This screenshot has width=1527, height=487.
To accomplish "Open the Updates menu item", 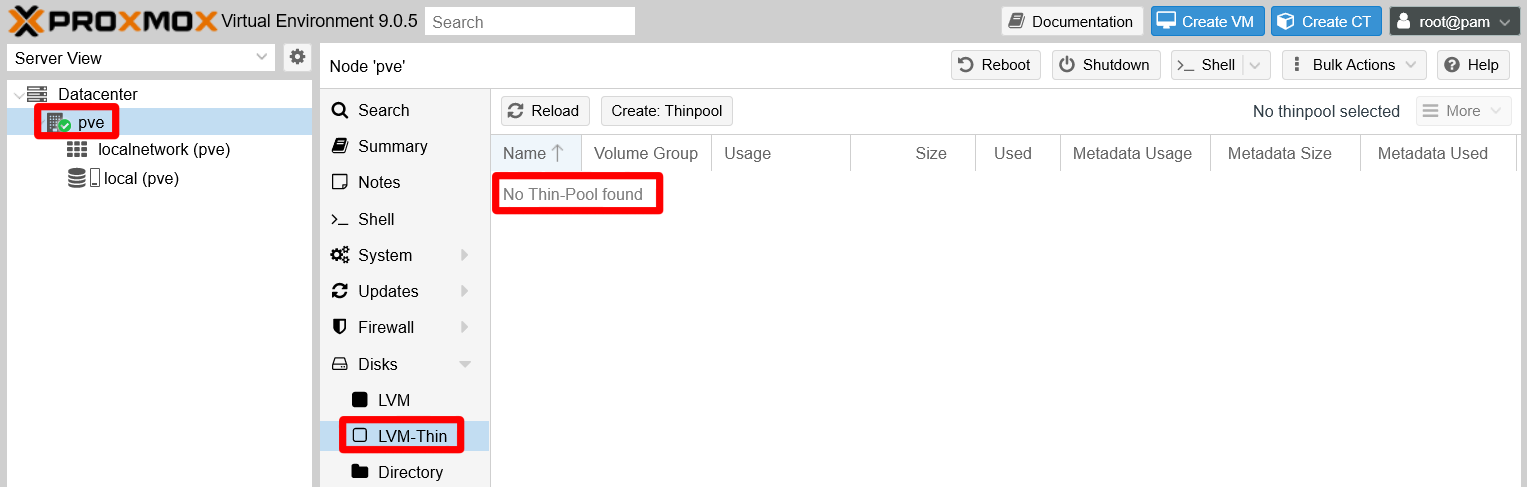I will (404, 291).
